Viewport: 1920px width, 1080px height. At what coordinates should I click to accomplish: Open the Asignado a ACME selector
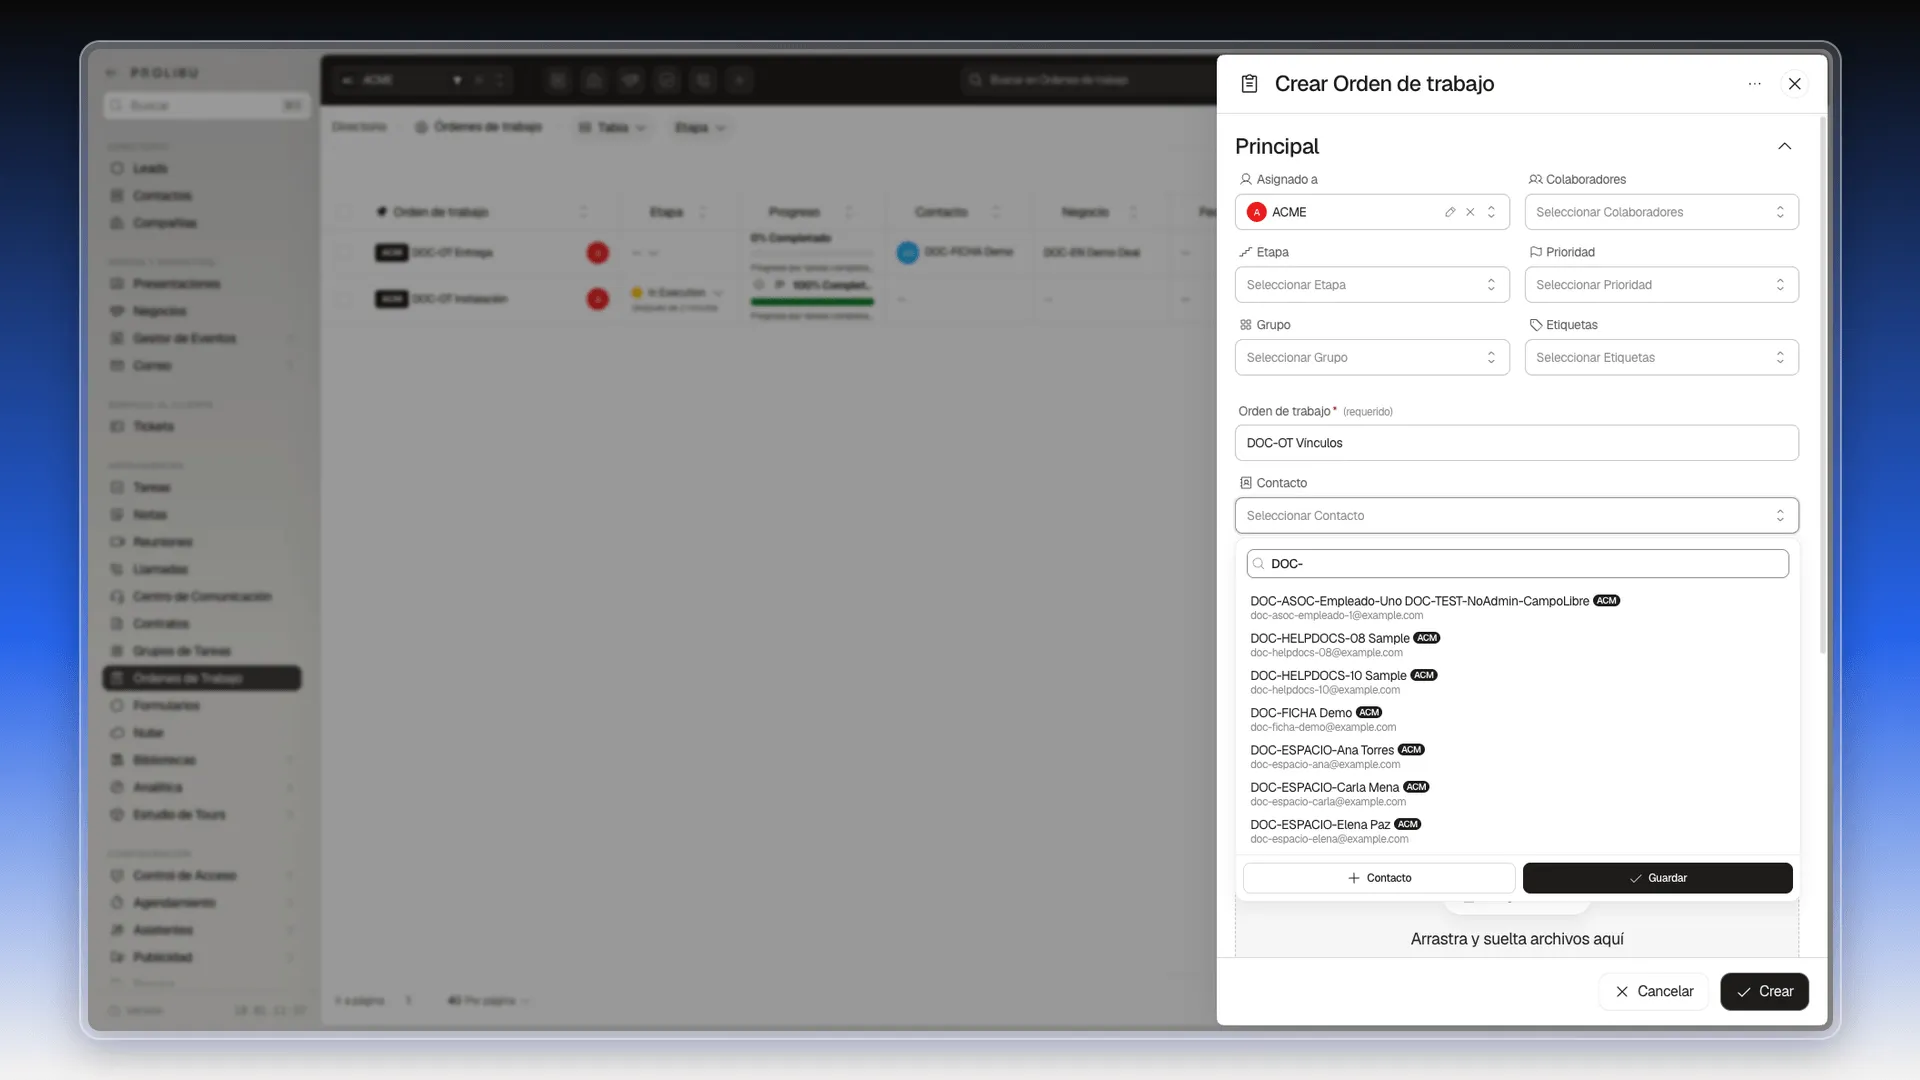click(x=1372, y=212)
